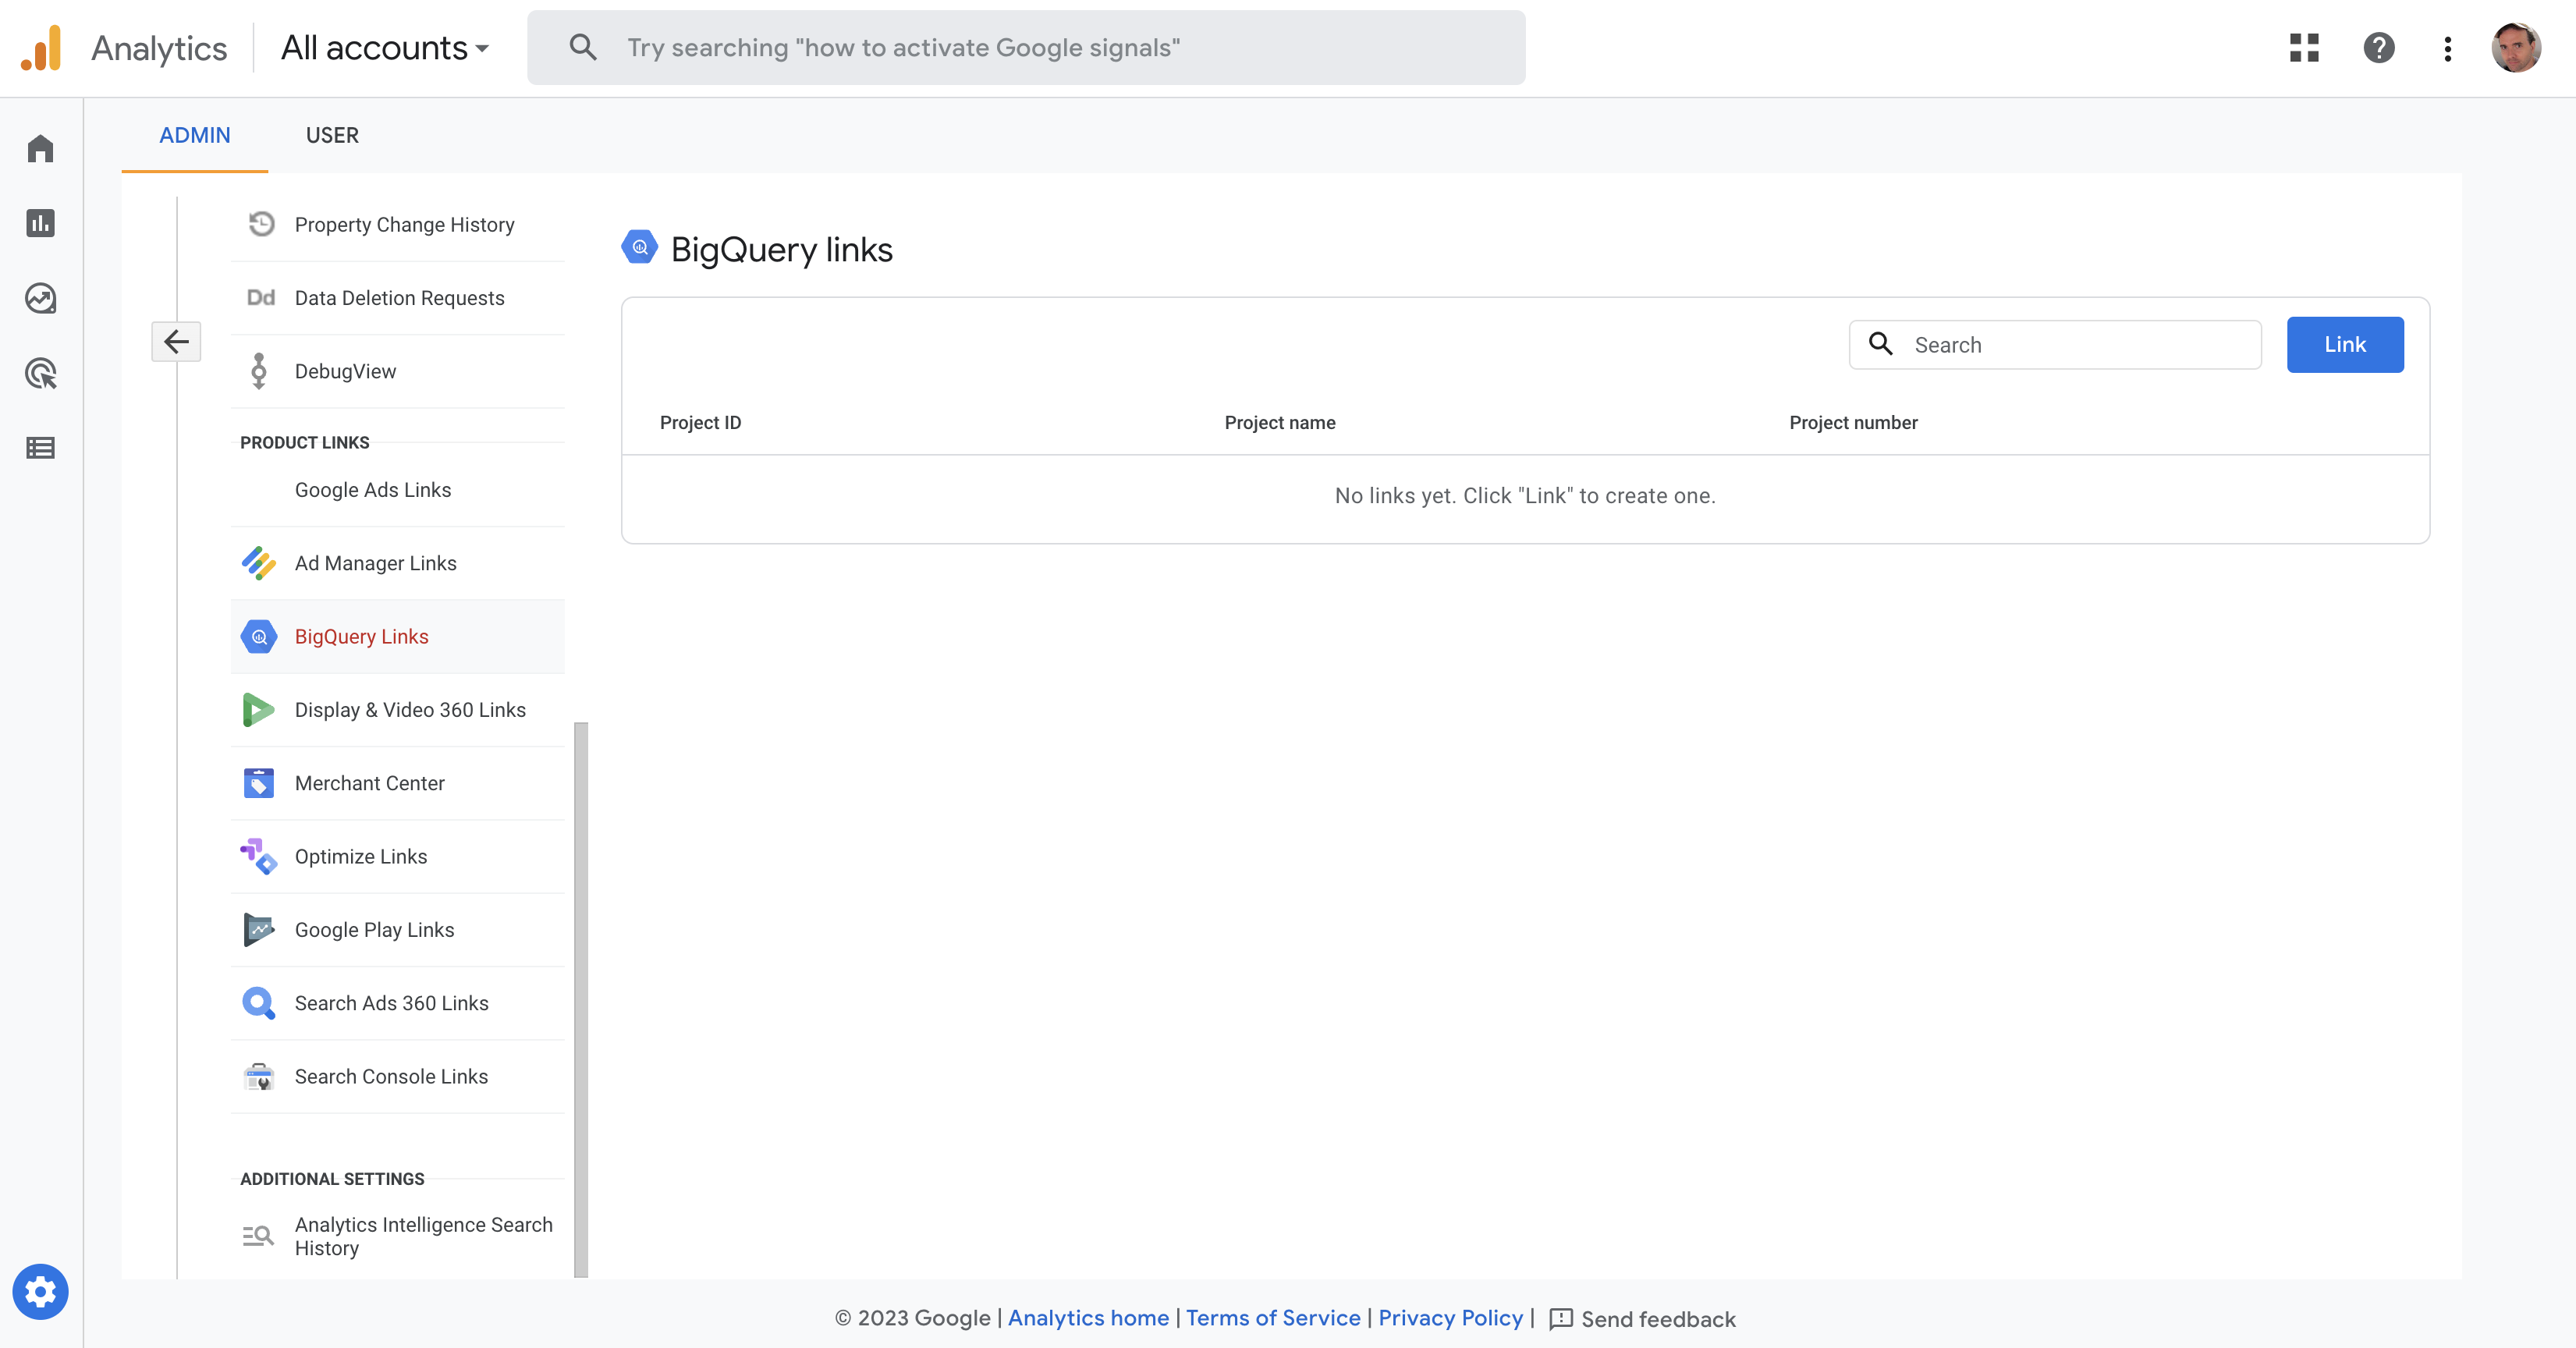2576x1348 pixels.
Task: Click the Admin gear icon
Action: tap(41, 1292)
